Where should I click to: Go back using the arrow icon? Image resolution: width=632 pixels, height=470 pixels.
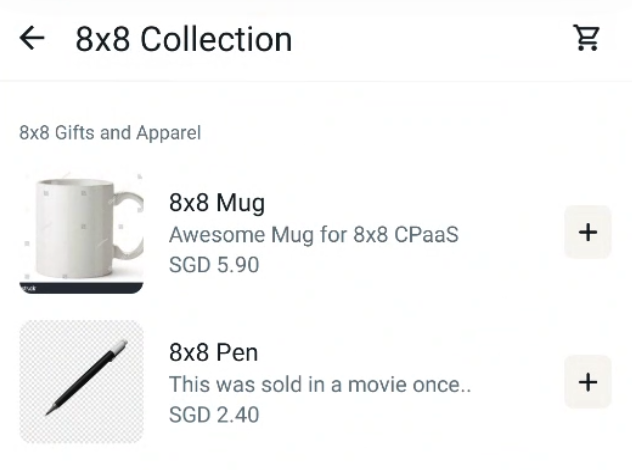pos(32,39)
